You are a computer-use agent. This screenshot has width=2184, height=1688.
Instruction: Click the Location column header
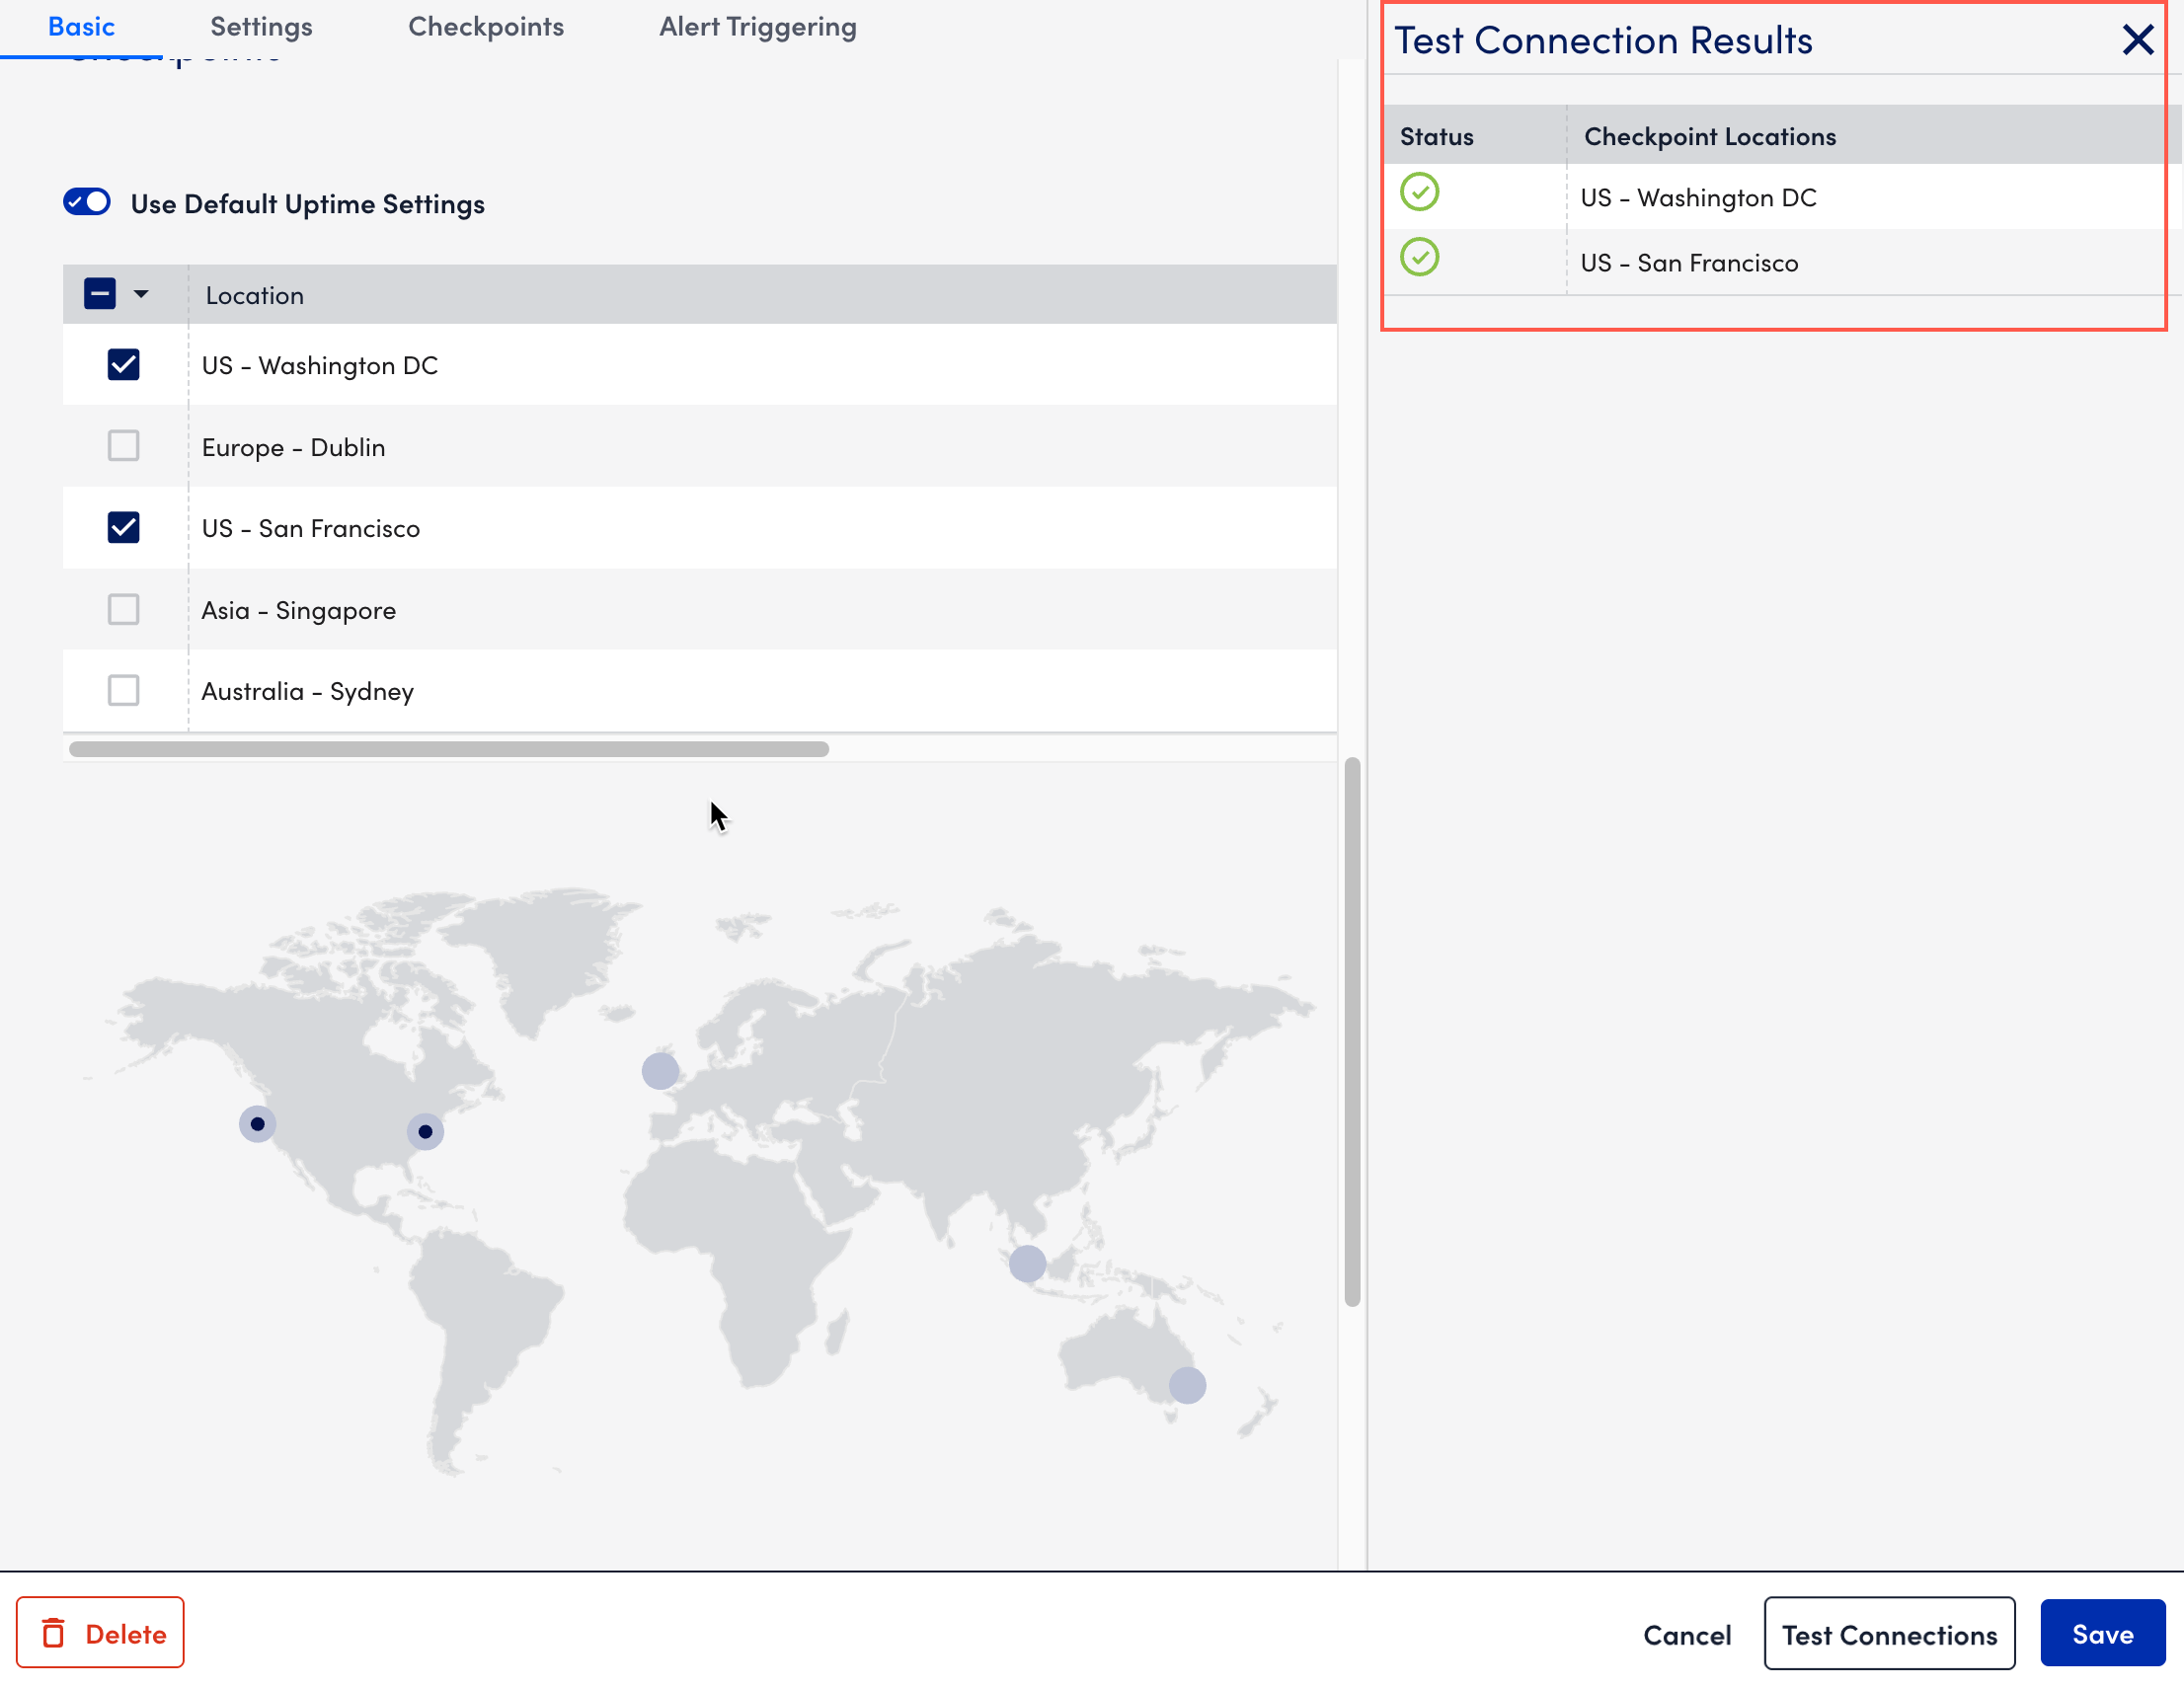click(x=254, y=295)
